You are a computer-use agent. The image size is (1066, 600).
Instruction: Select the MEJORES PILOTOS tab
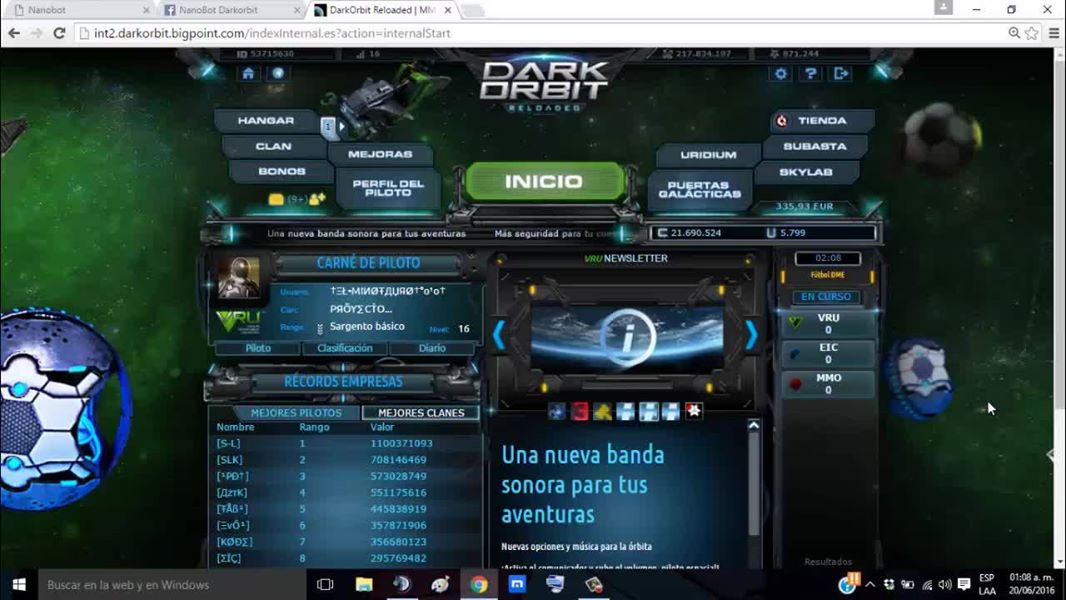296,413
